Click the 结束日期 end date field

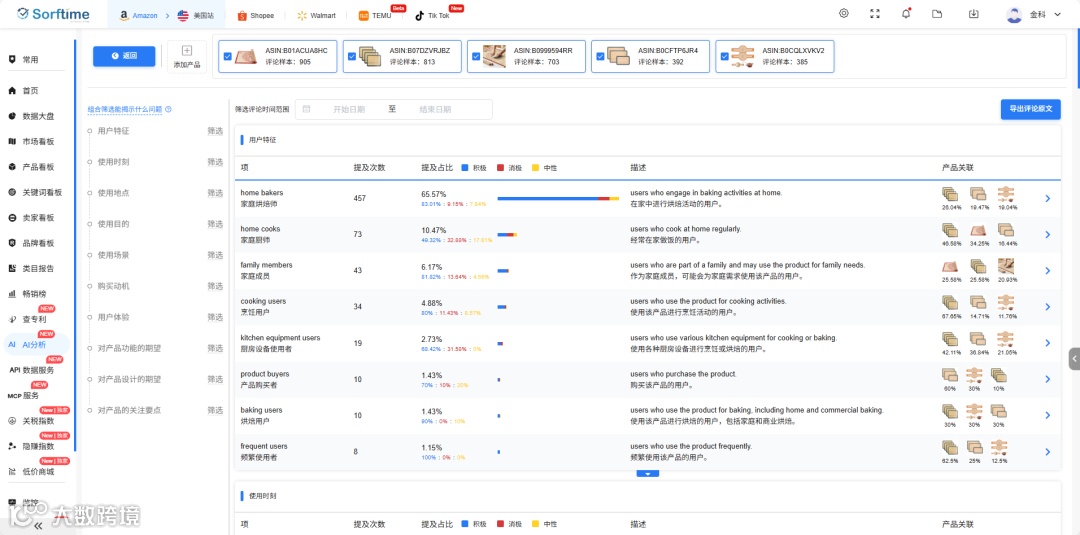click(435, 109)
